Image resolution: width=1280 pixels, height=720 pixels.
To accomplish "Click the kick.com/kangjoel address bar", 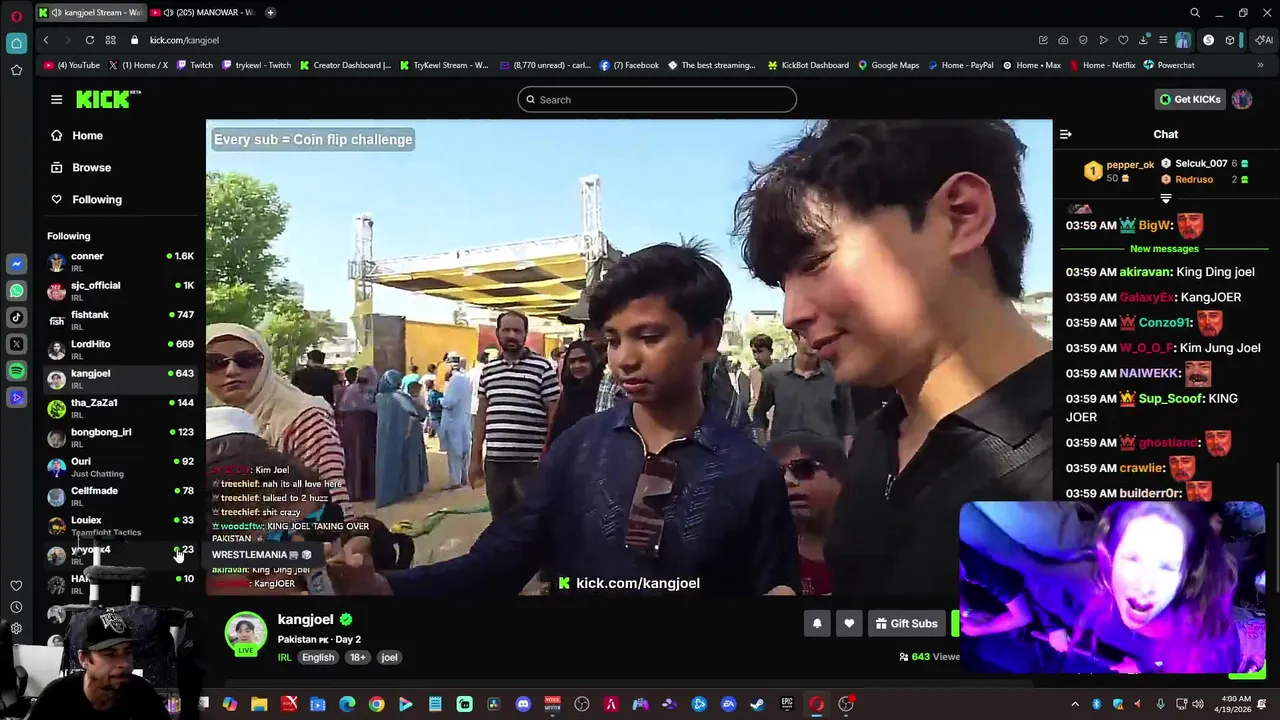I will coord(185,40).
